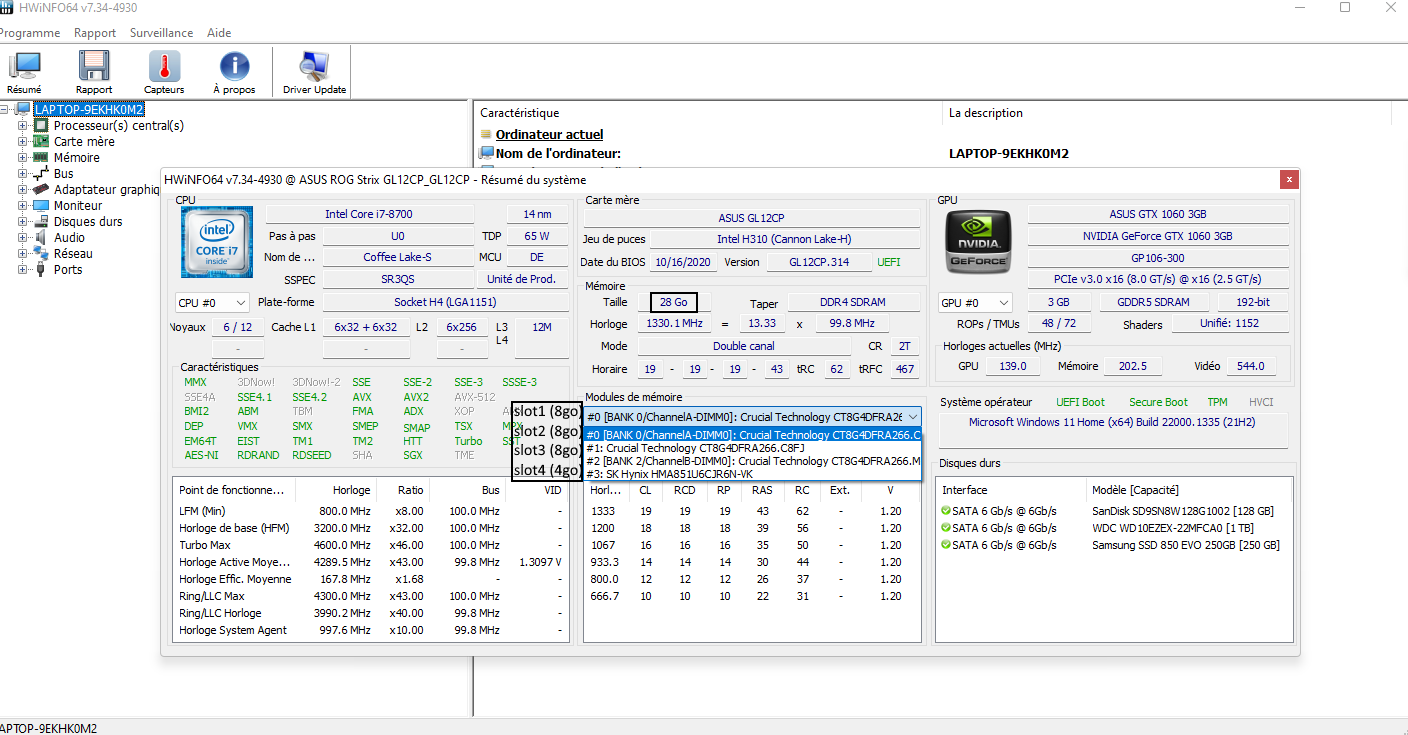Select memory module #1 Crucial CT8G4DFRA266.C8FJ
1408x735 pixels.
click(753, 448)
